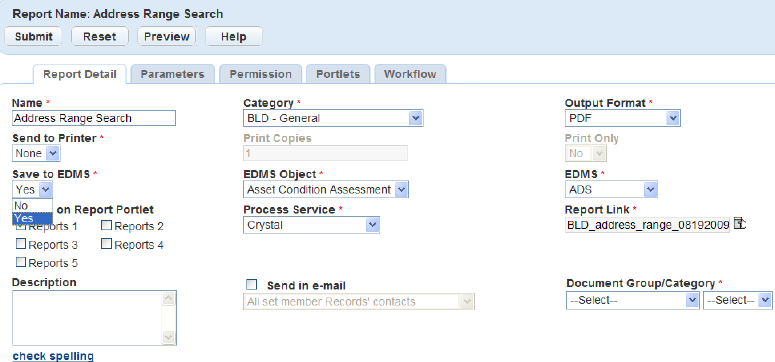775x362 pixels.
Task: Choose Yes option in the open dropdown
Action: point(32,218)
